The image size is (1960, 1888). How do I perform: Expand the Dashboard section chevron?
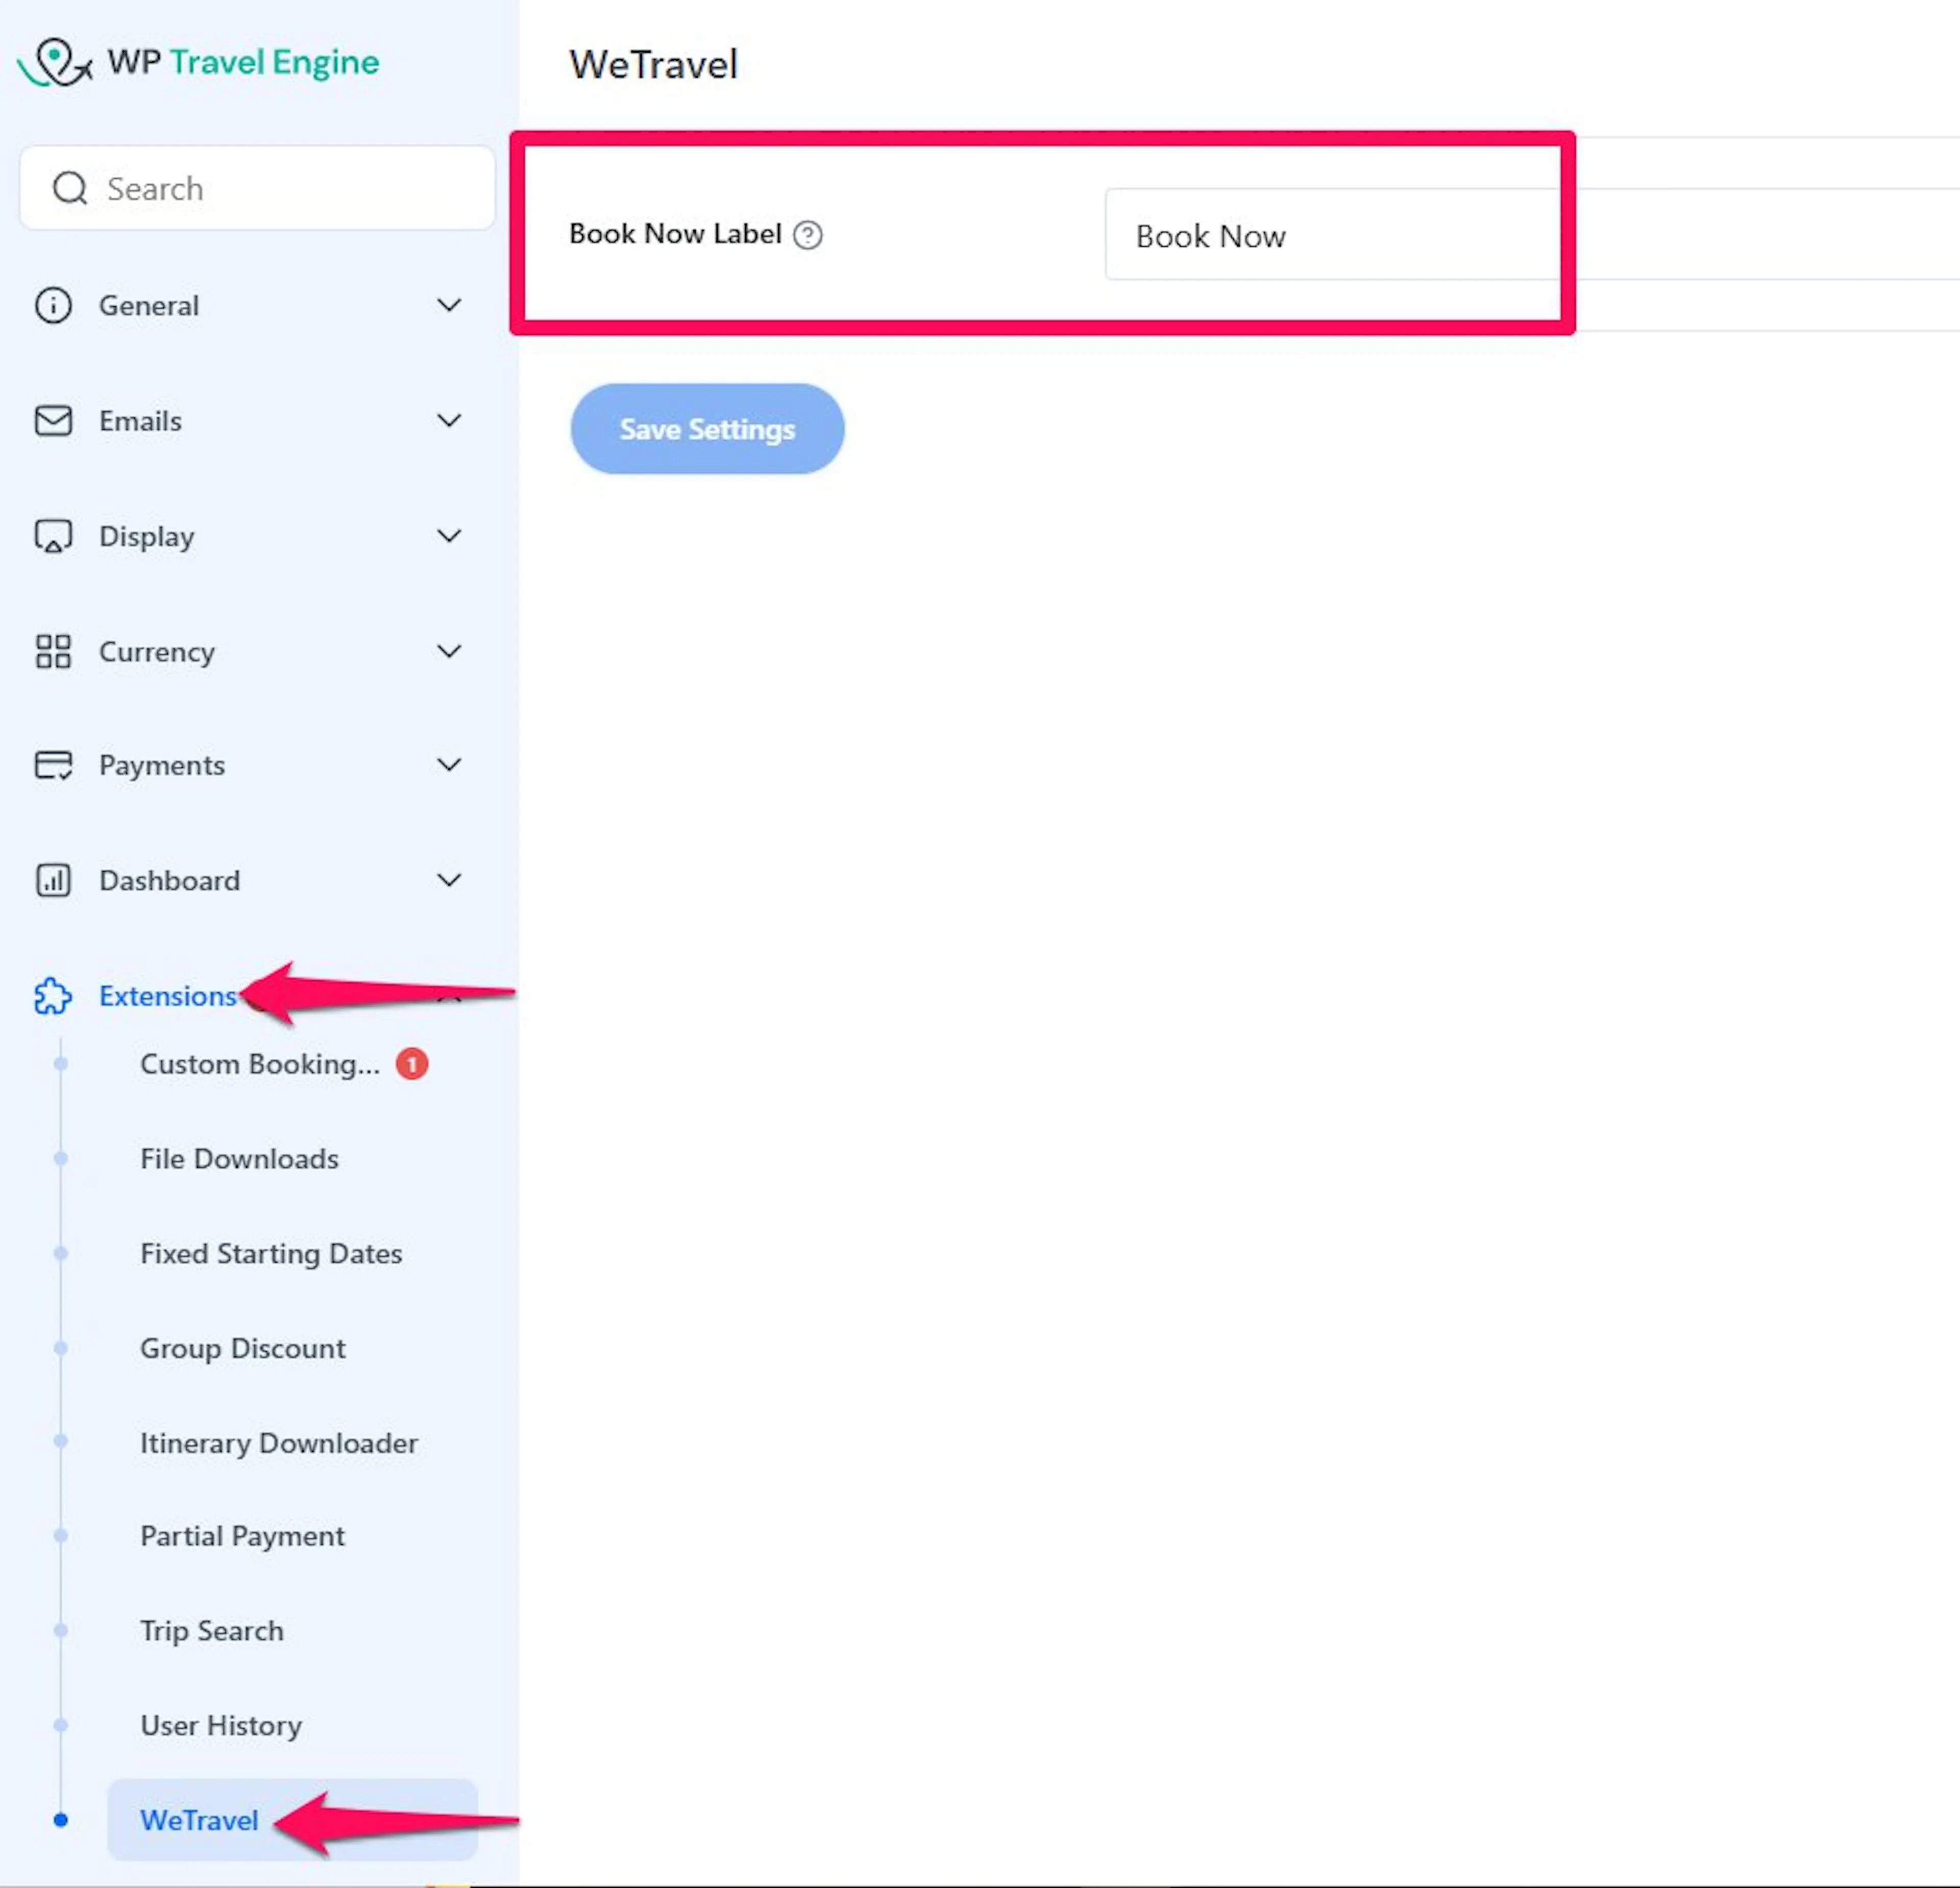click(450, 880)
